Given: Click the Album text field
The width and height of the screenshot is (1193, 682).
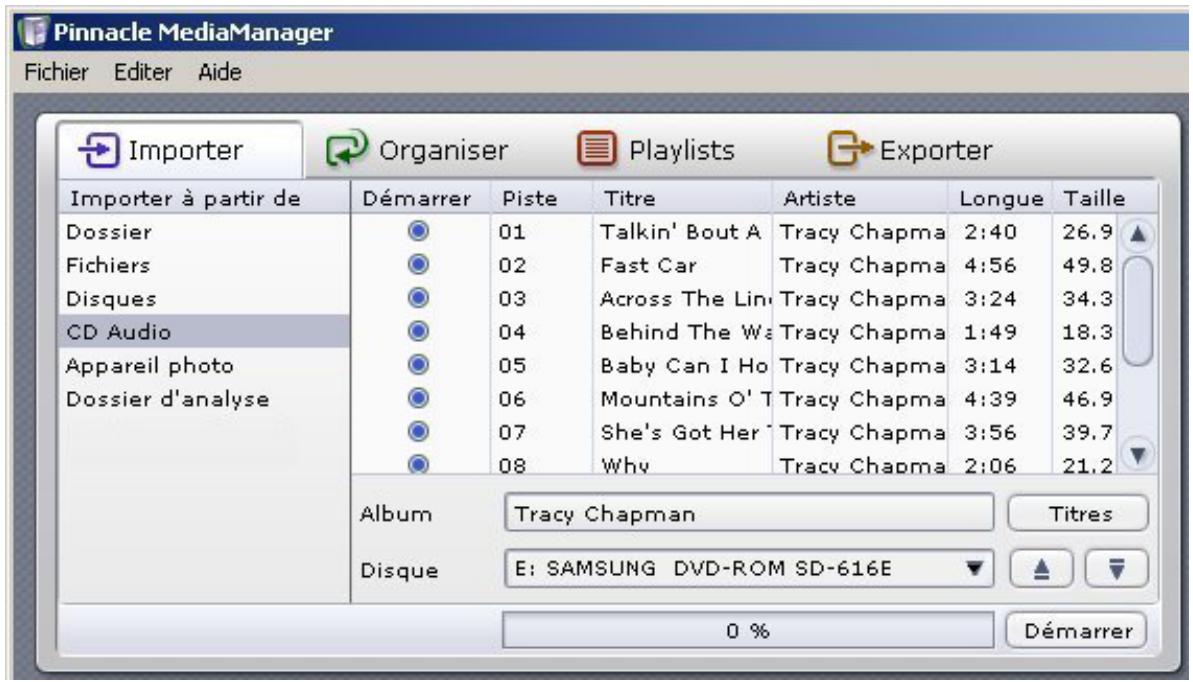Looking at the screenshot, I should tap(749, 514).
